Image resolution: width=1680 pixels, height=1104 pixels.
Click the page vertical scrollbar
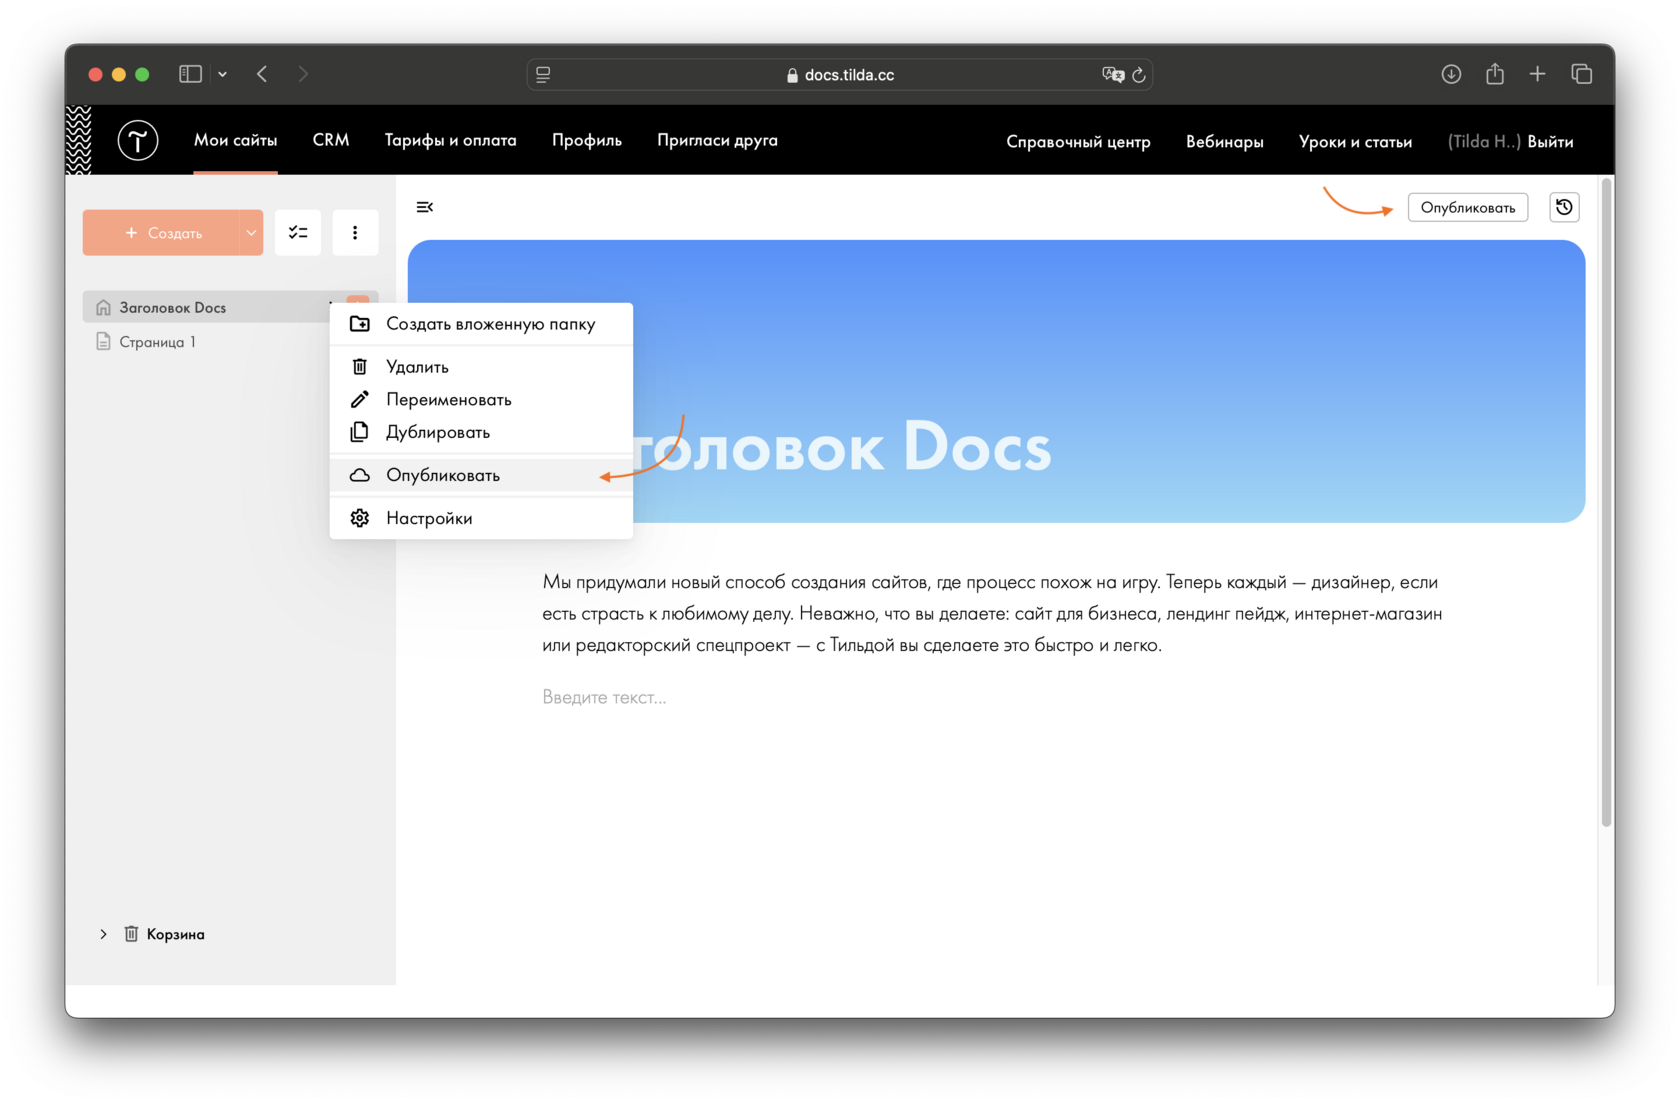pyautogui.click(x=1606, y=502)
